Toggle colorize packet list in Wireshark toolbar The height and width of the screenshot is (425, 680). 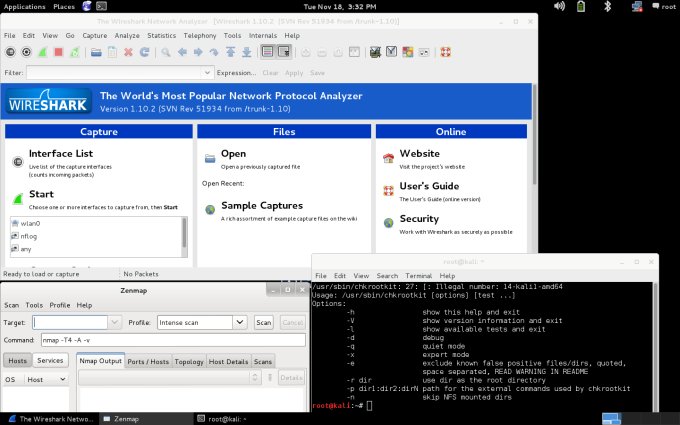click(x=267, y=52)
